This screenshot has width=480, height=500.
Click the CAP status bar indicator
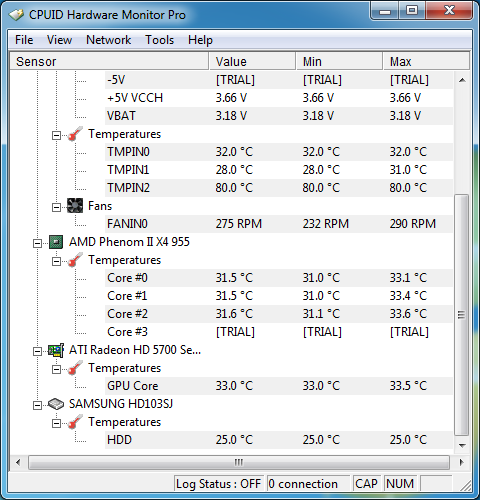pyautogui.click(x=366, y=484)
